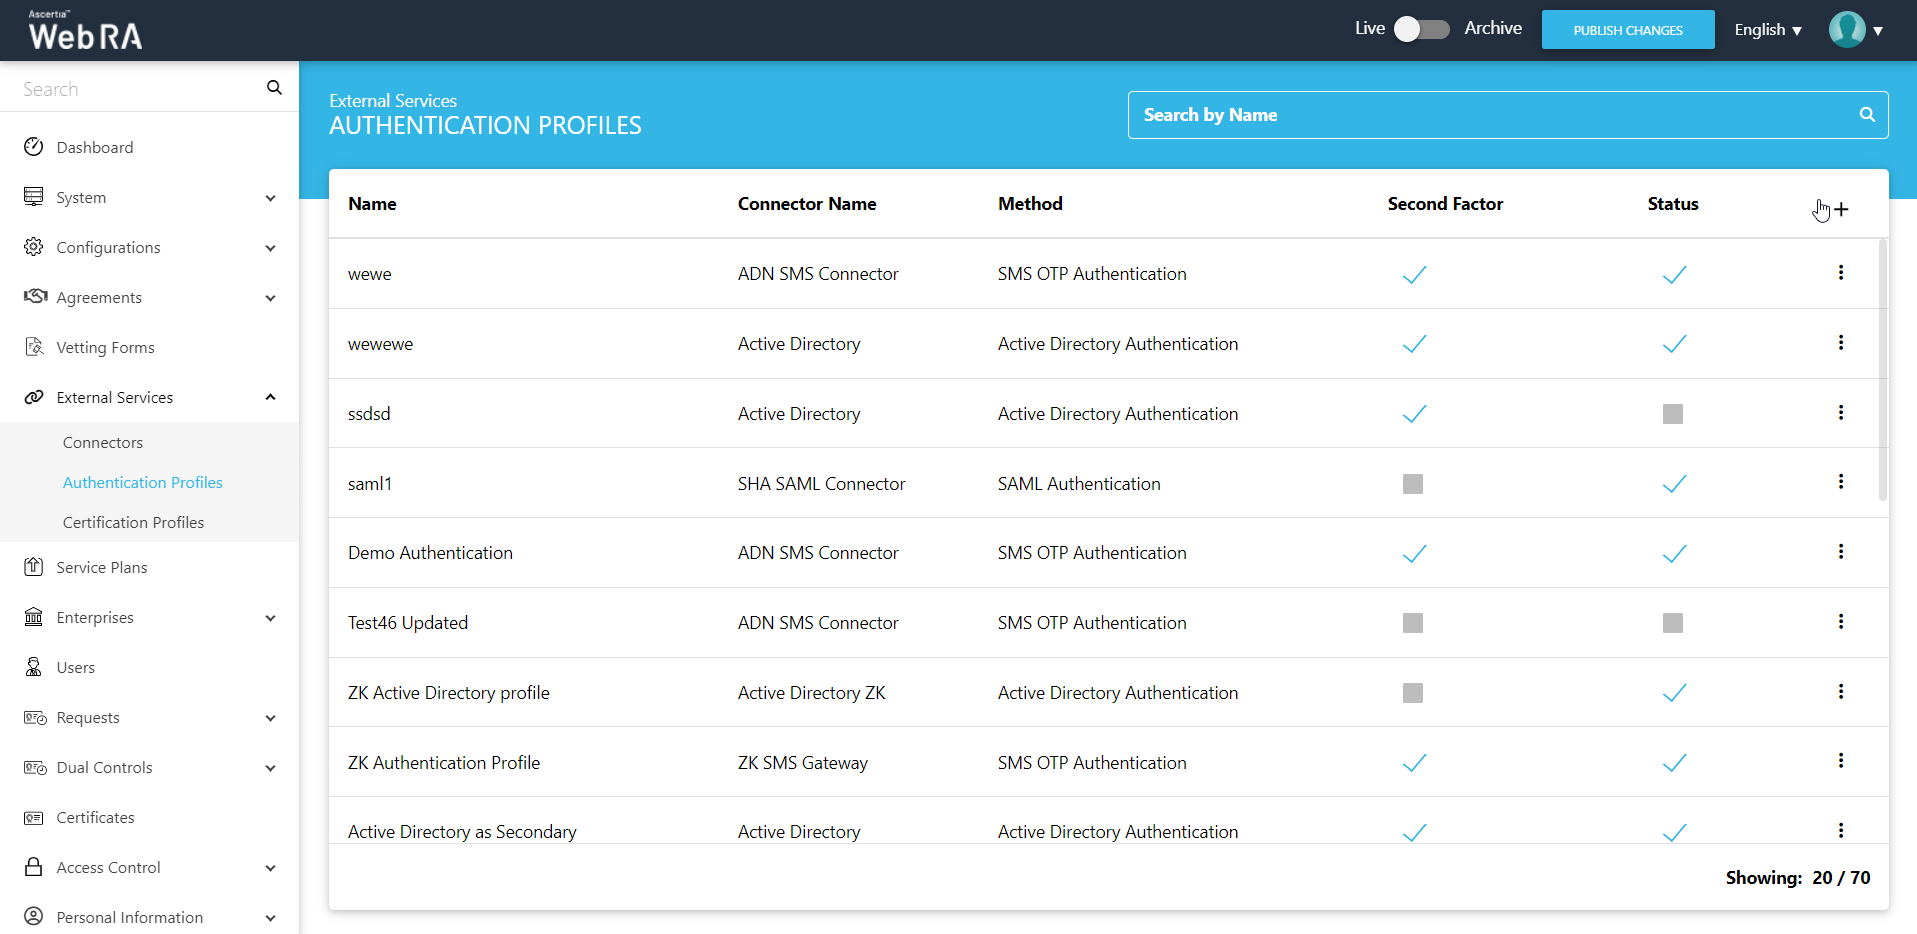Click the WebRA logo
This screenshot has width=1917, height=934.
click(x=85, y=31)
